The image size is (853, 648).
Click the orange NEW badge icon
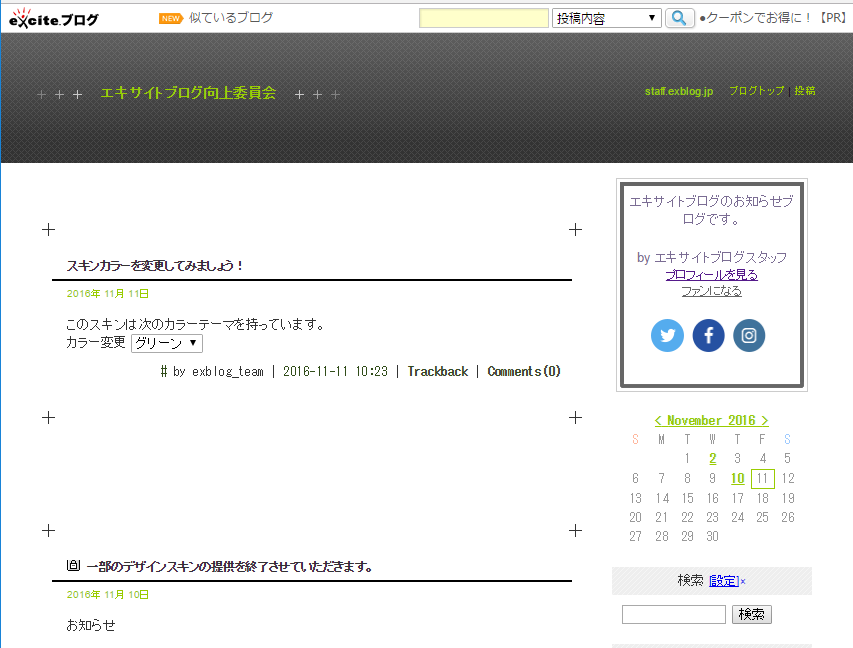pyautogui.click(x=171, y=18)
